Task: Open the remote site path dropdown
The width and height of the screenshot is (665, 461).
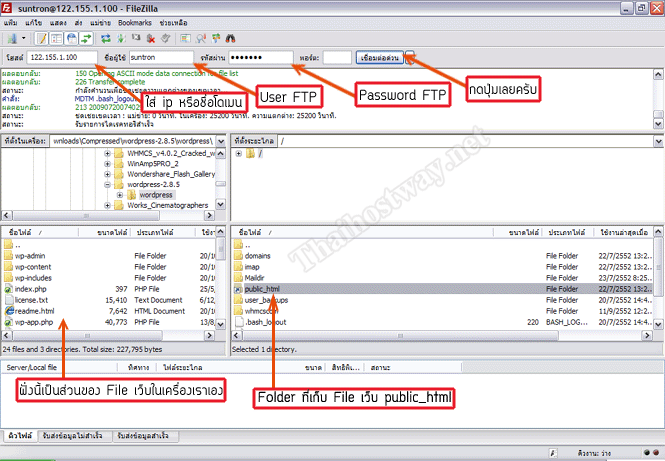Action: tap(658, 141)
